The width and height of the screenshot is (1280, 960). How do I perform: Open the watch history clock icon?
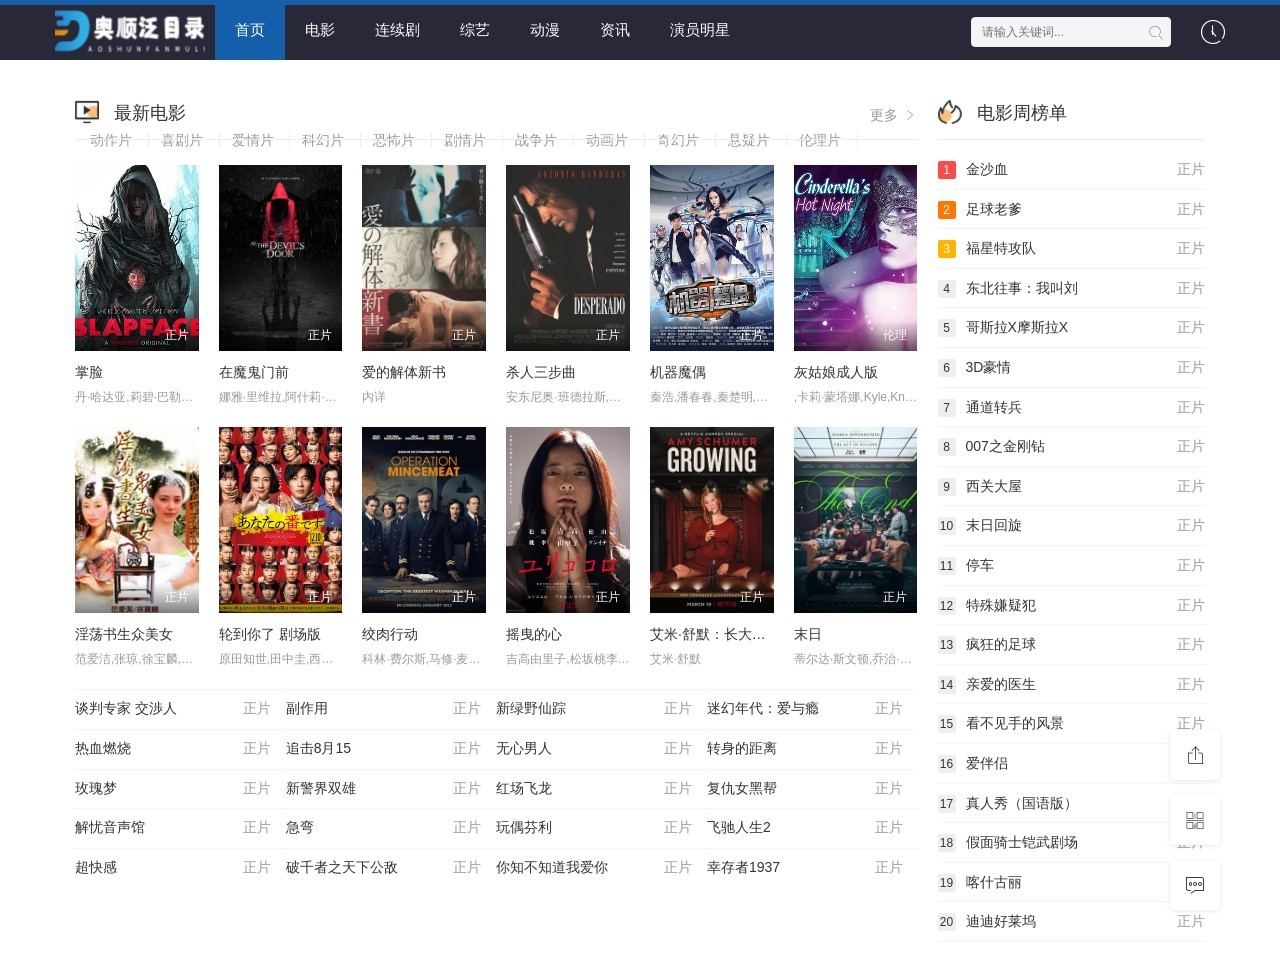click(1212, 32)
